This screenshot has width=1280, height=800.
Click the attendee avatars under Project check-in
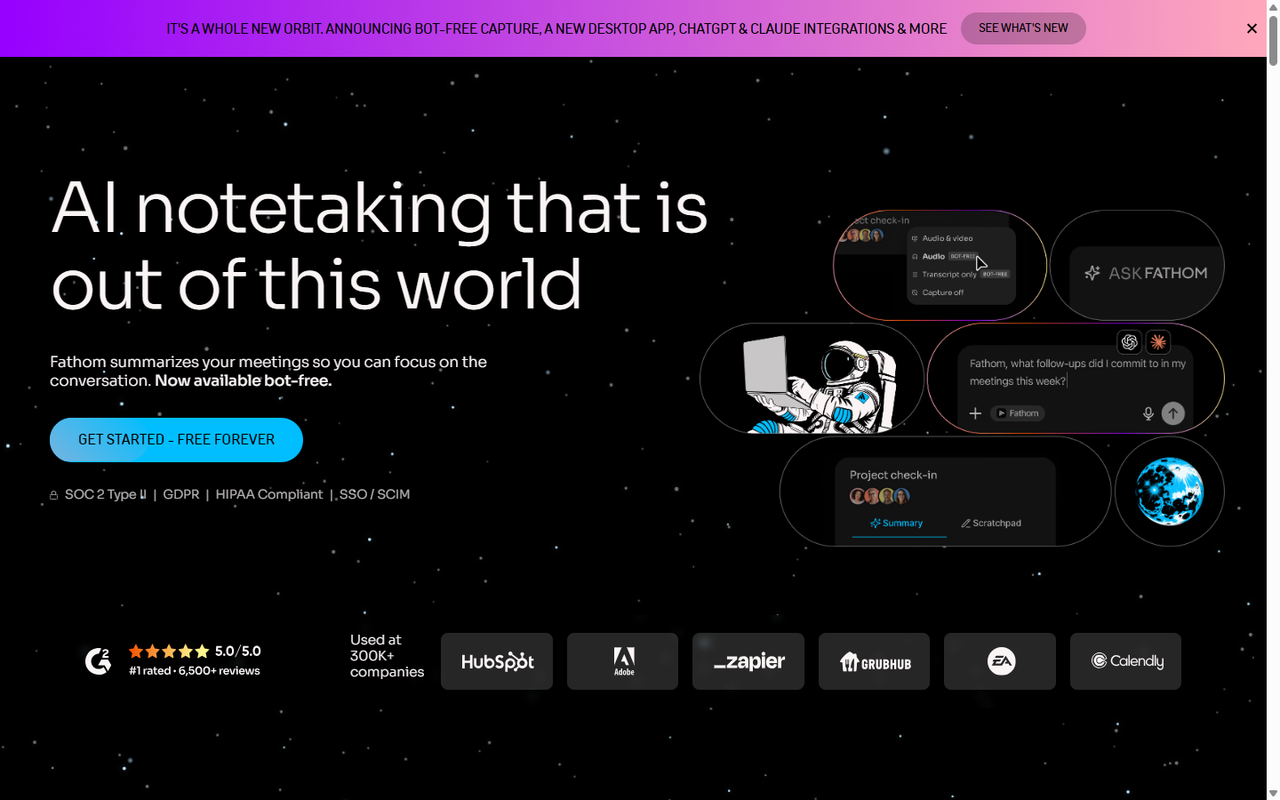tap(880, 496)
